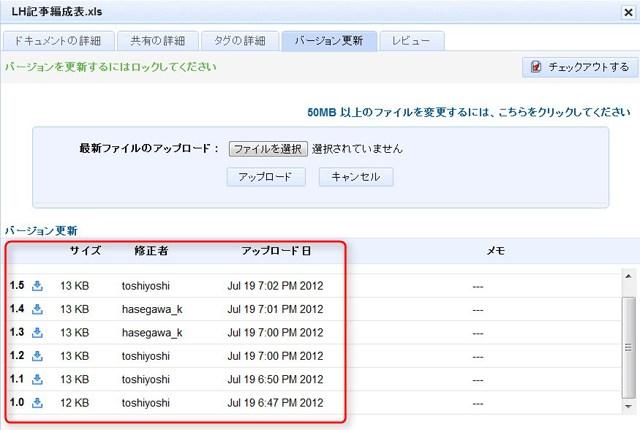This screenshot has height=430, width=640.
Task: Open the ドキュメントの詳細 tab
Action: pos(58,41)
